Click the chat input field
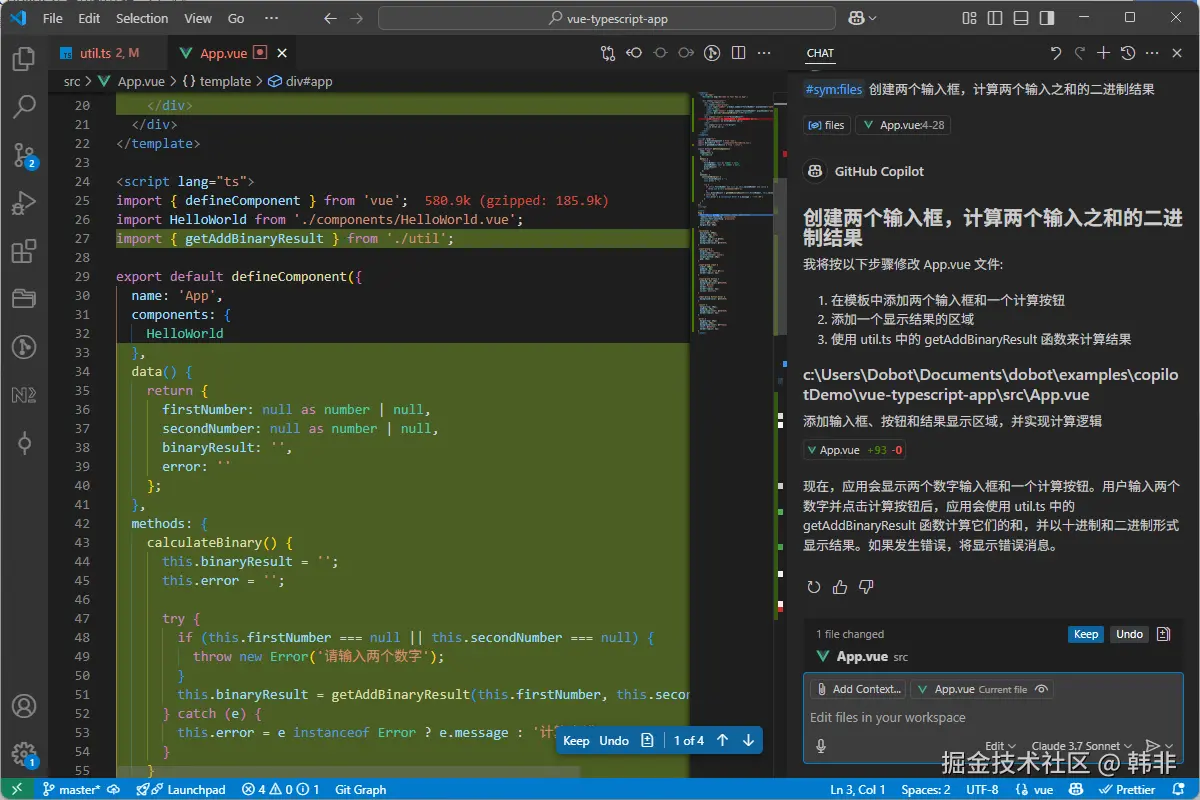 pos(990,717)
